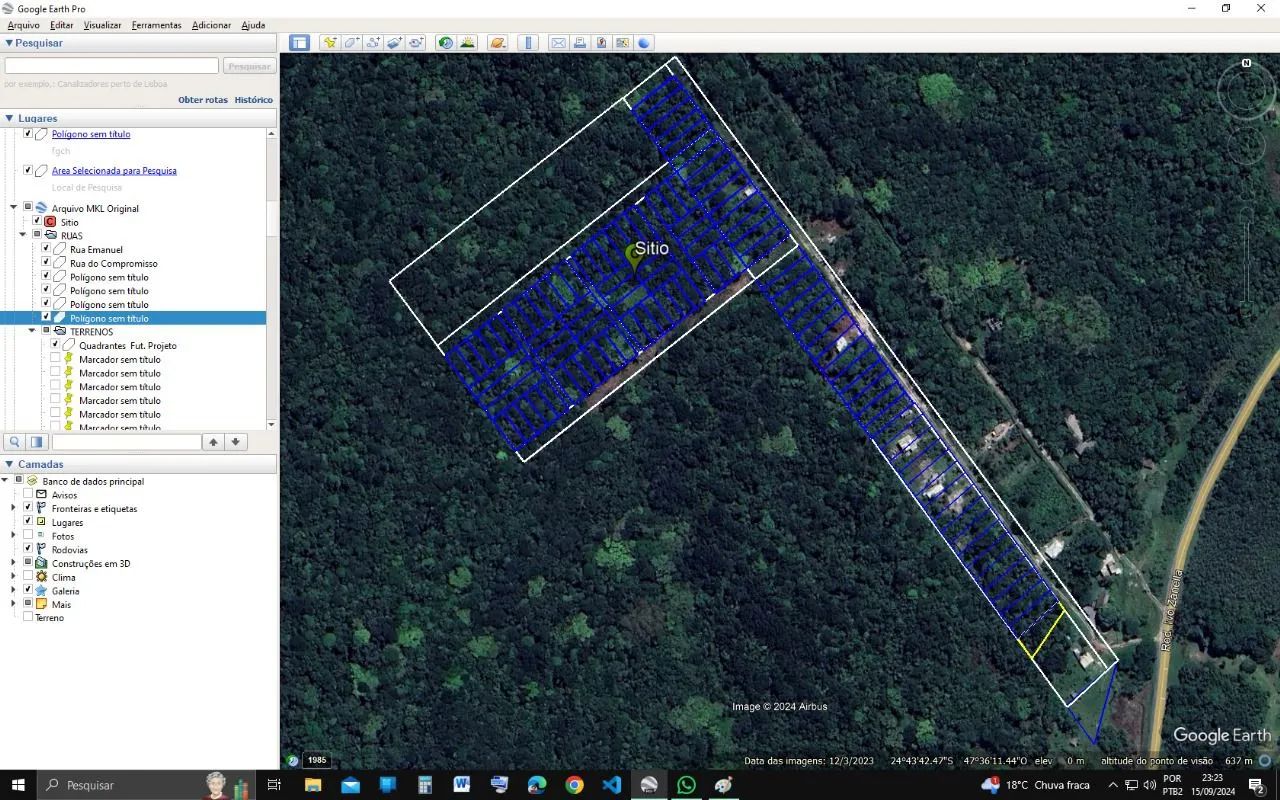Open Google Chrome from the taskbar
The image size is (1280, 800).
(x=574, y=785)
